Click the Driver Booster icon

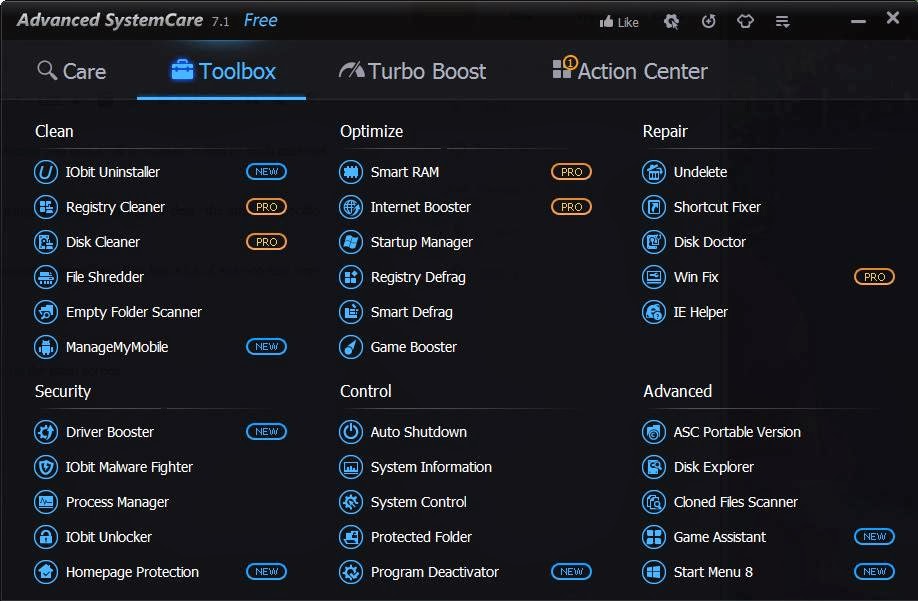tap(46, 432)
